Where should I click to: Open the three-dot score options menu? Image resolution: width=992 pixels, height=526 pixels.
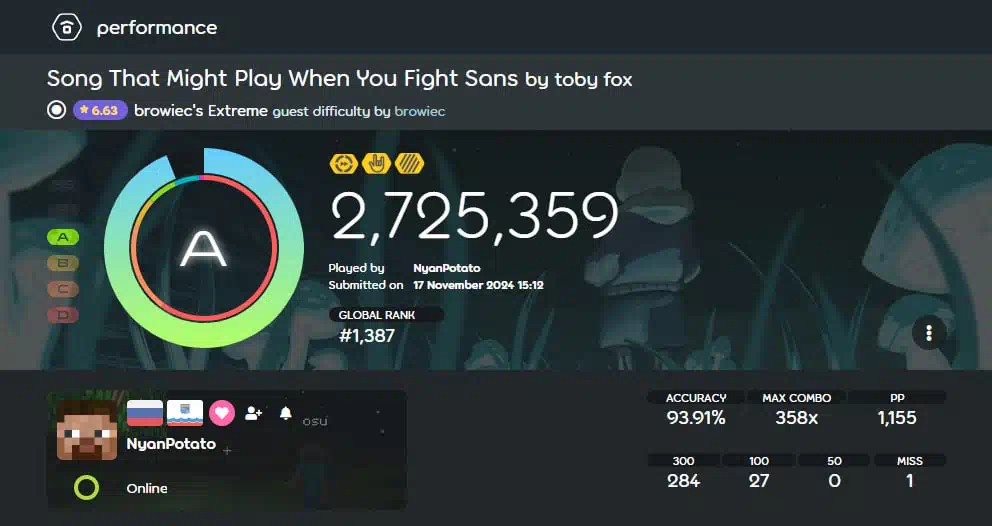point(929,333)
